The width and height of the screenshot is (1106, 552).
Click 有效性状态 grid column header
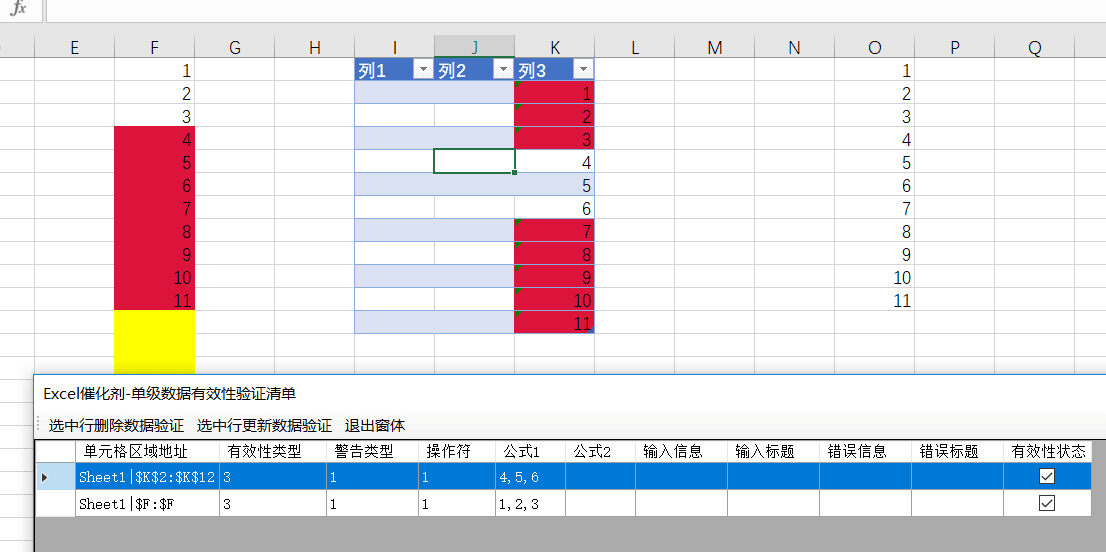coord(1047,451)
